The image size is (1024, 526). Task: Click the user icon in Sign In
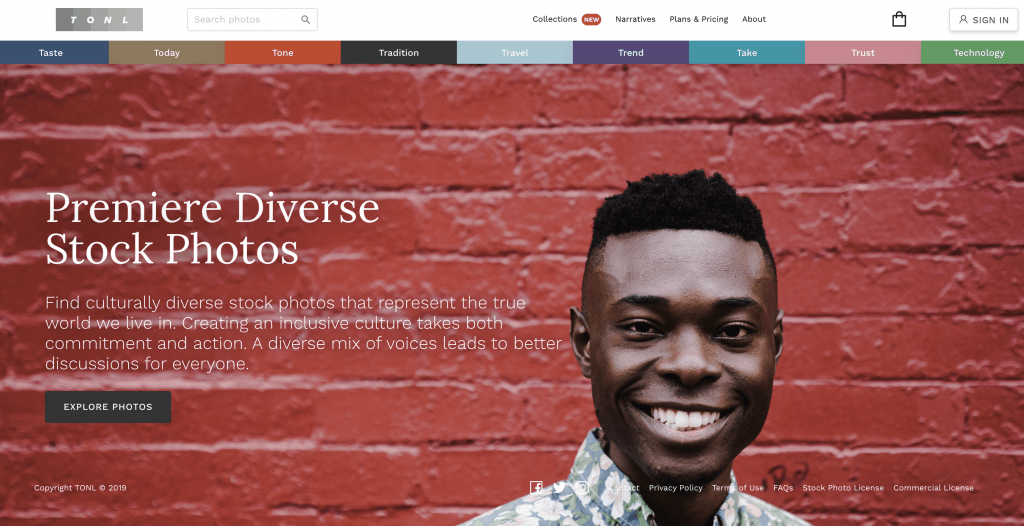[x=963, y=20]
